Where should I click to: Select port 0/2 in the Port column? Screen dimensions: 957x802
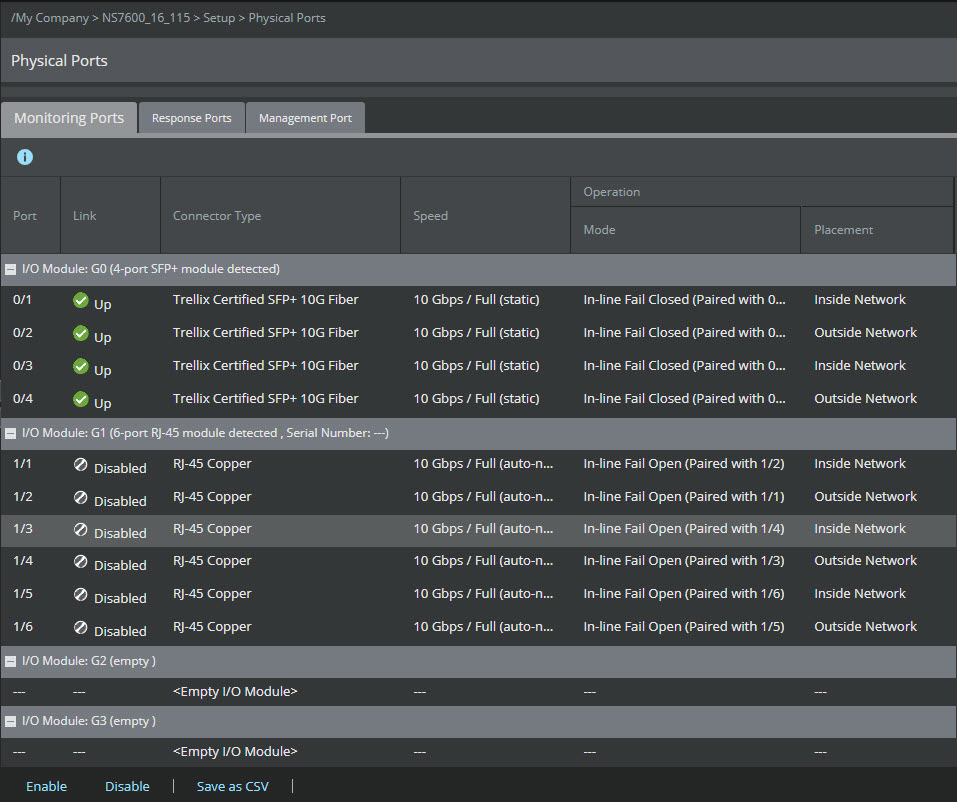(23, 333)
